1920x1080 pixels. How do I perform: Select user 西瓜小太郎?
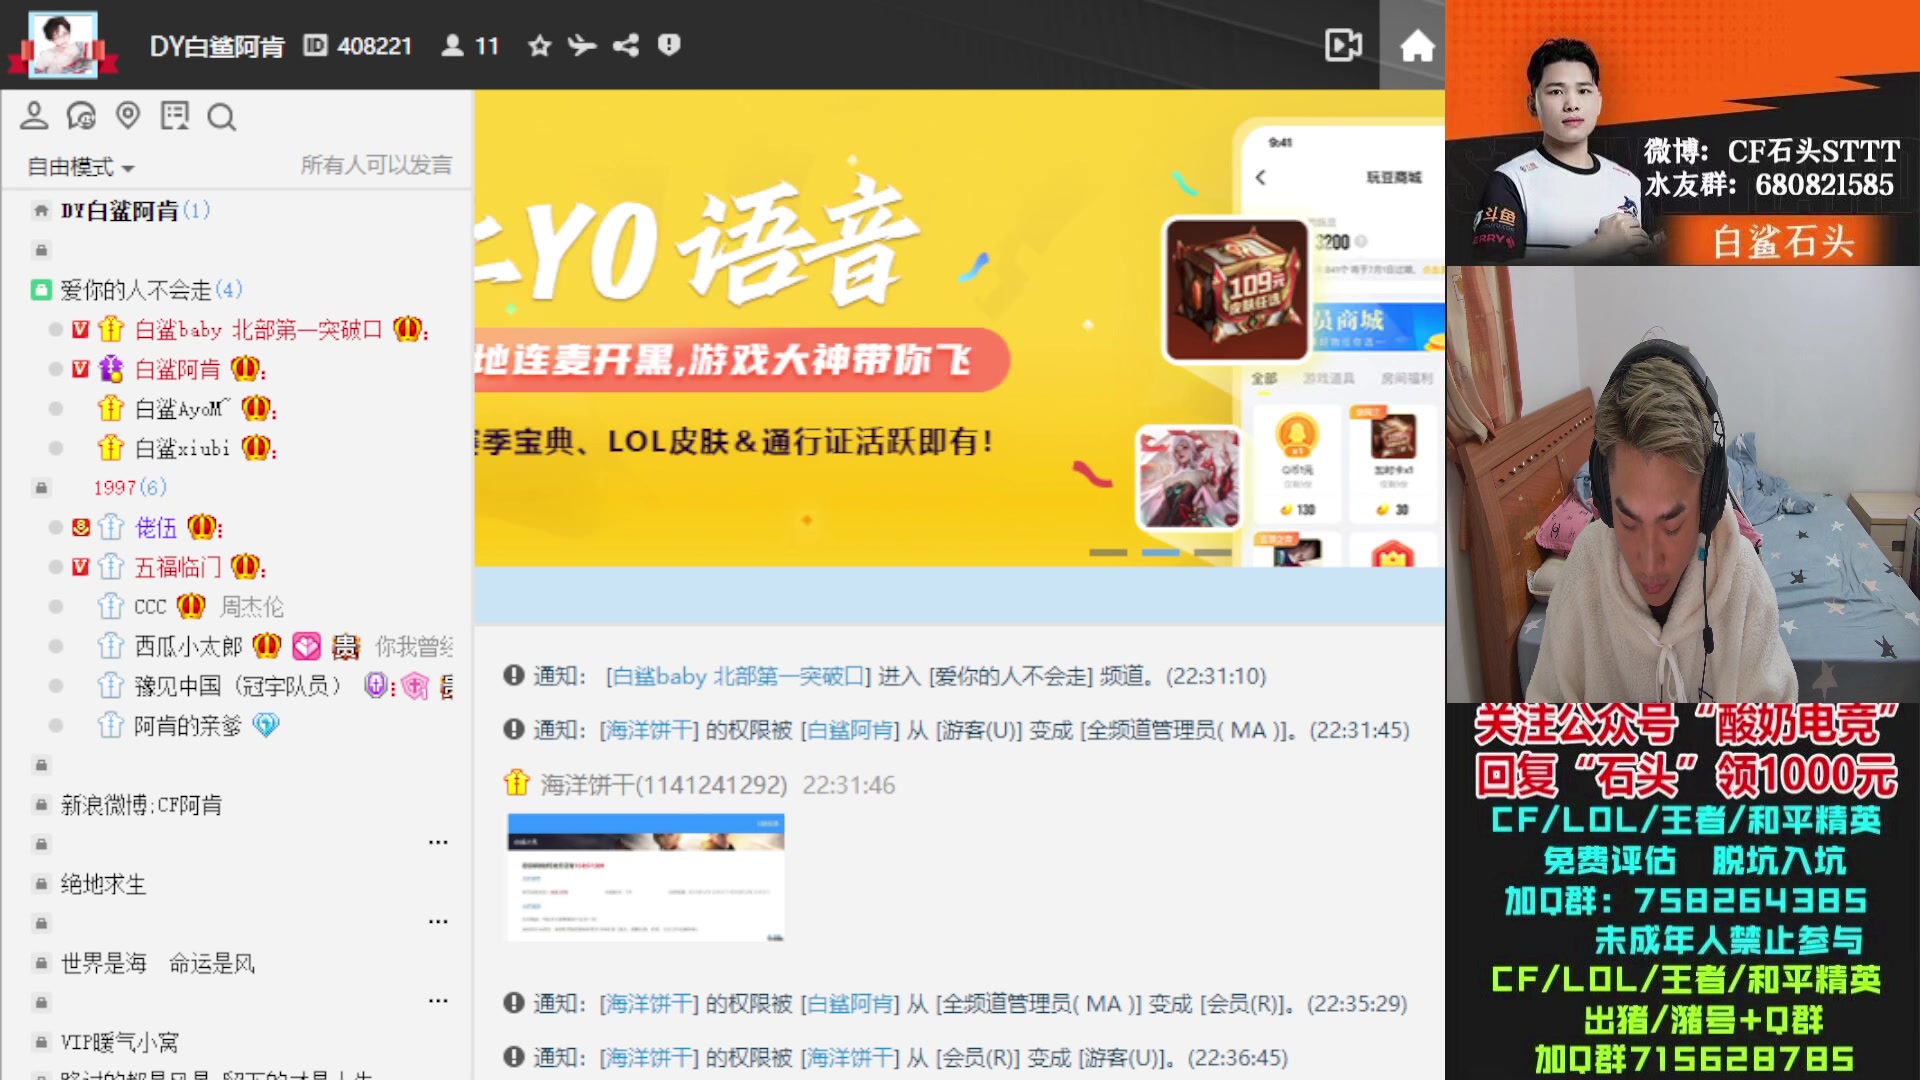click(x=188, y=646)
